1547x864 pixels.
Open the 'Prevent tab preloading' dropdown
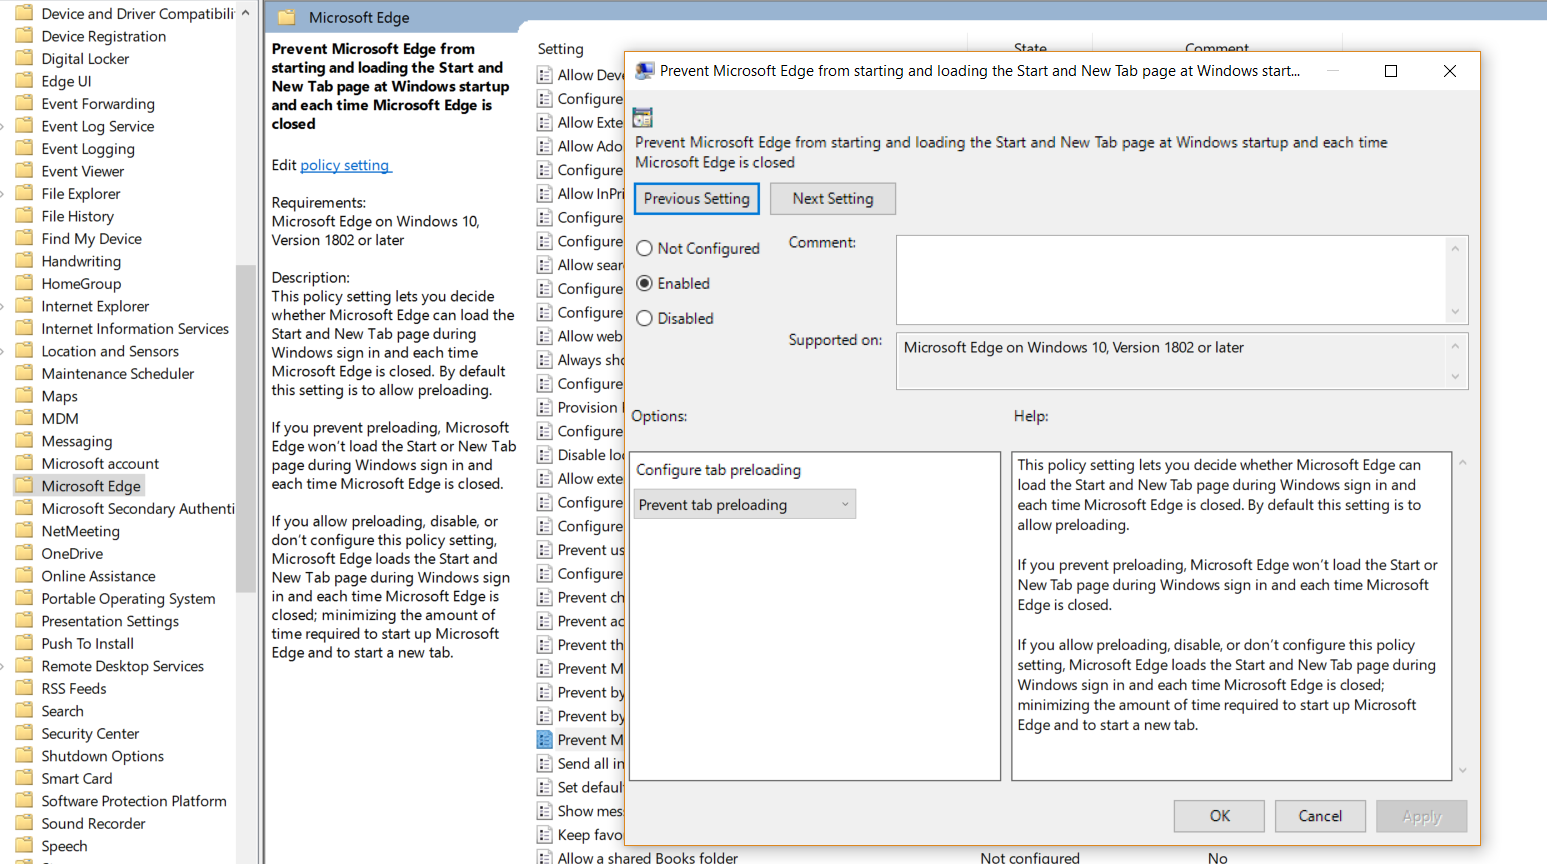(745, 505)
